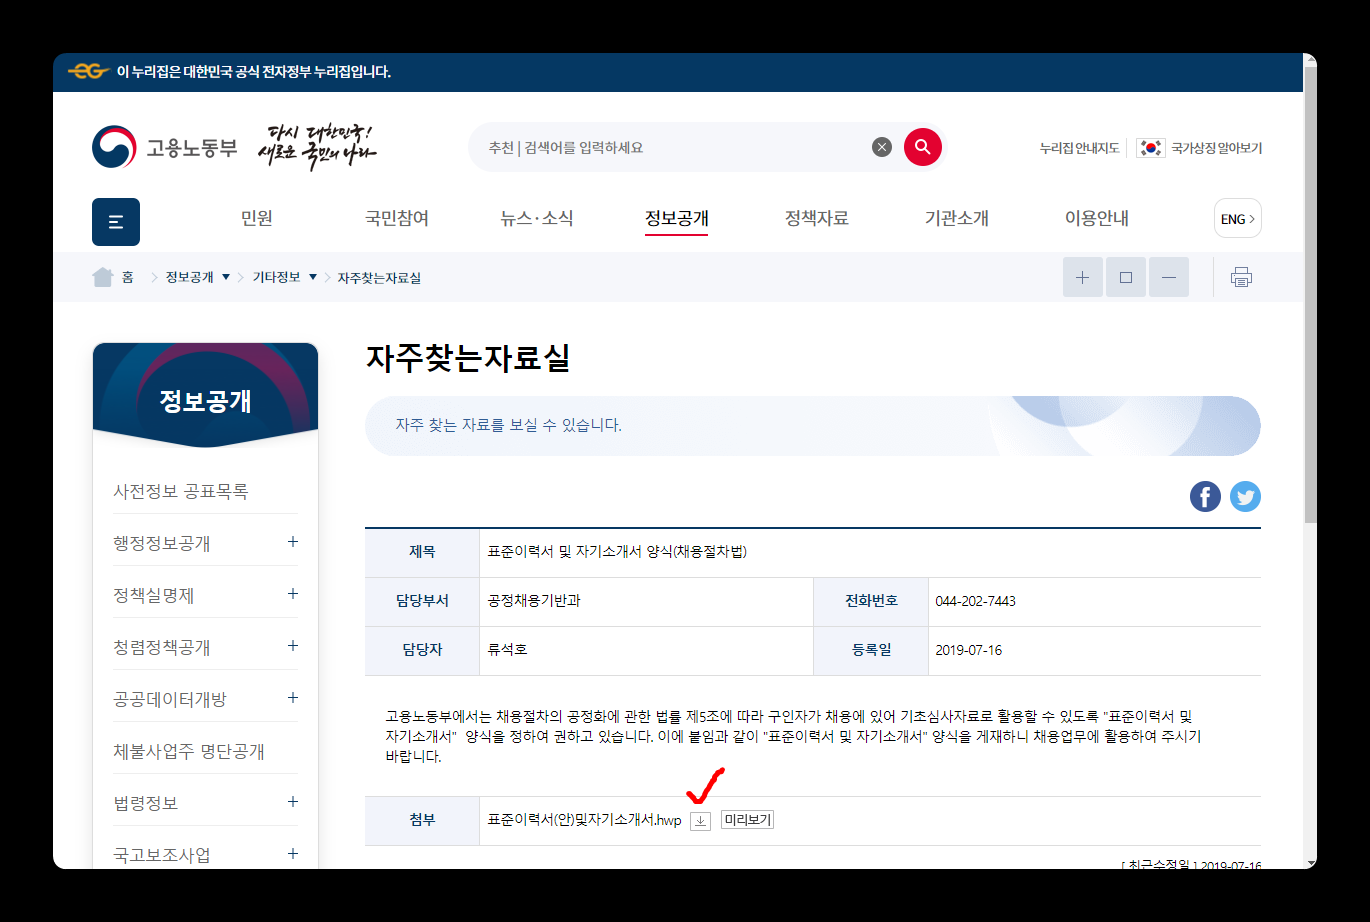
Task: Open the 국가상징 알아보기 link
Action: [x=1217, y=148]
